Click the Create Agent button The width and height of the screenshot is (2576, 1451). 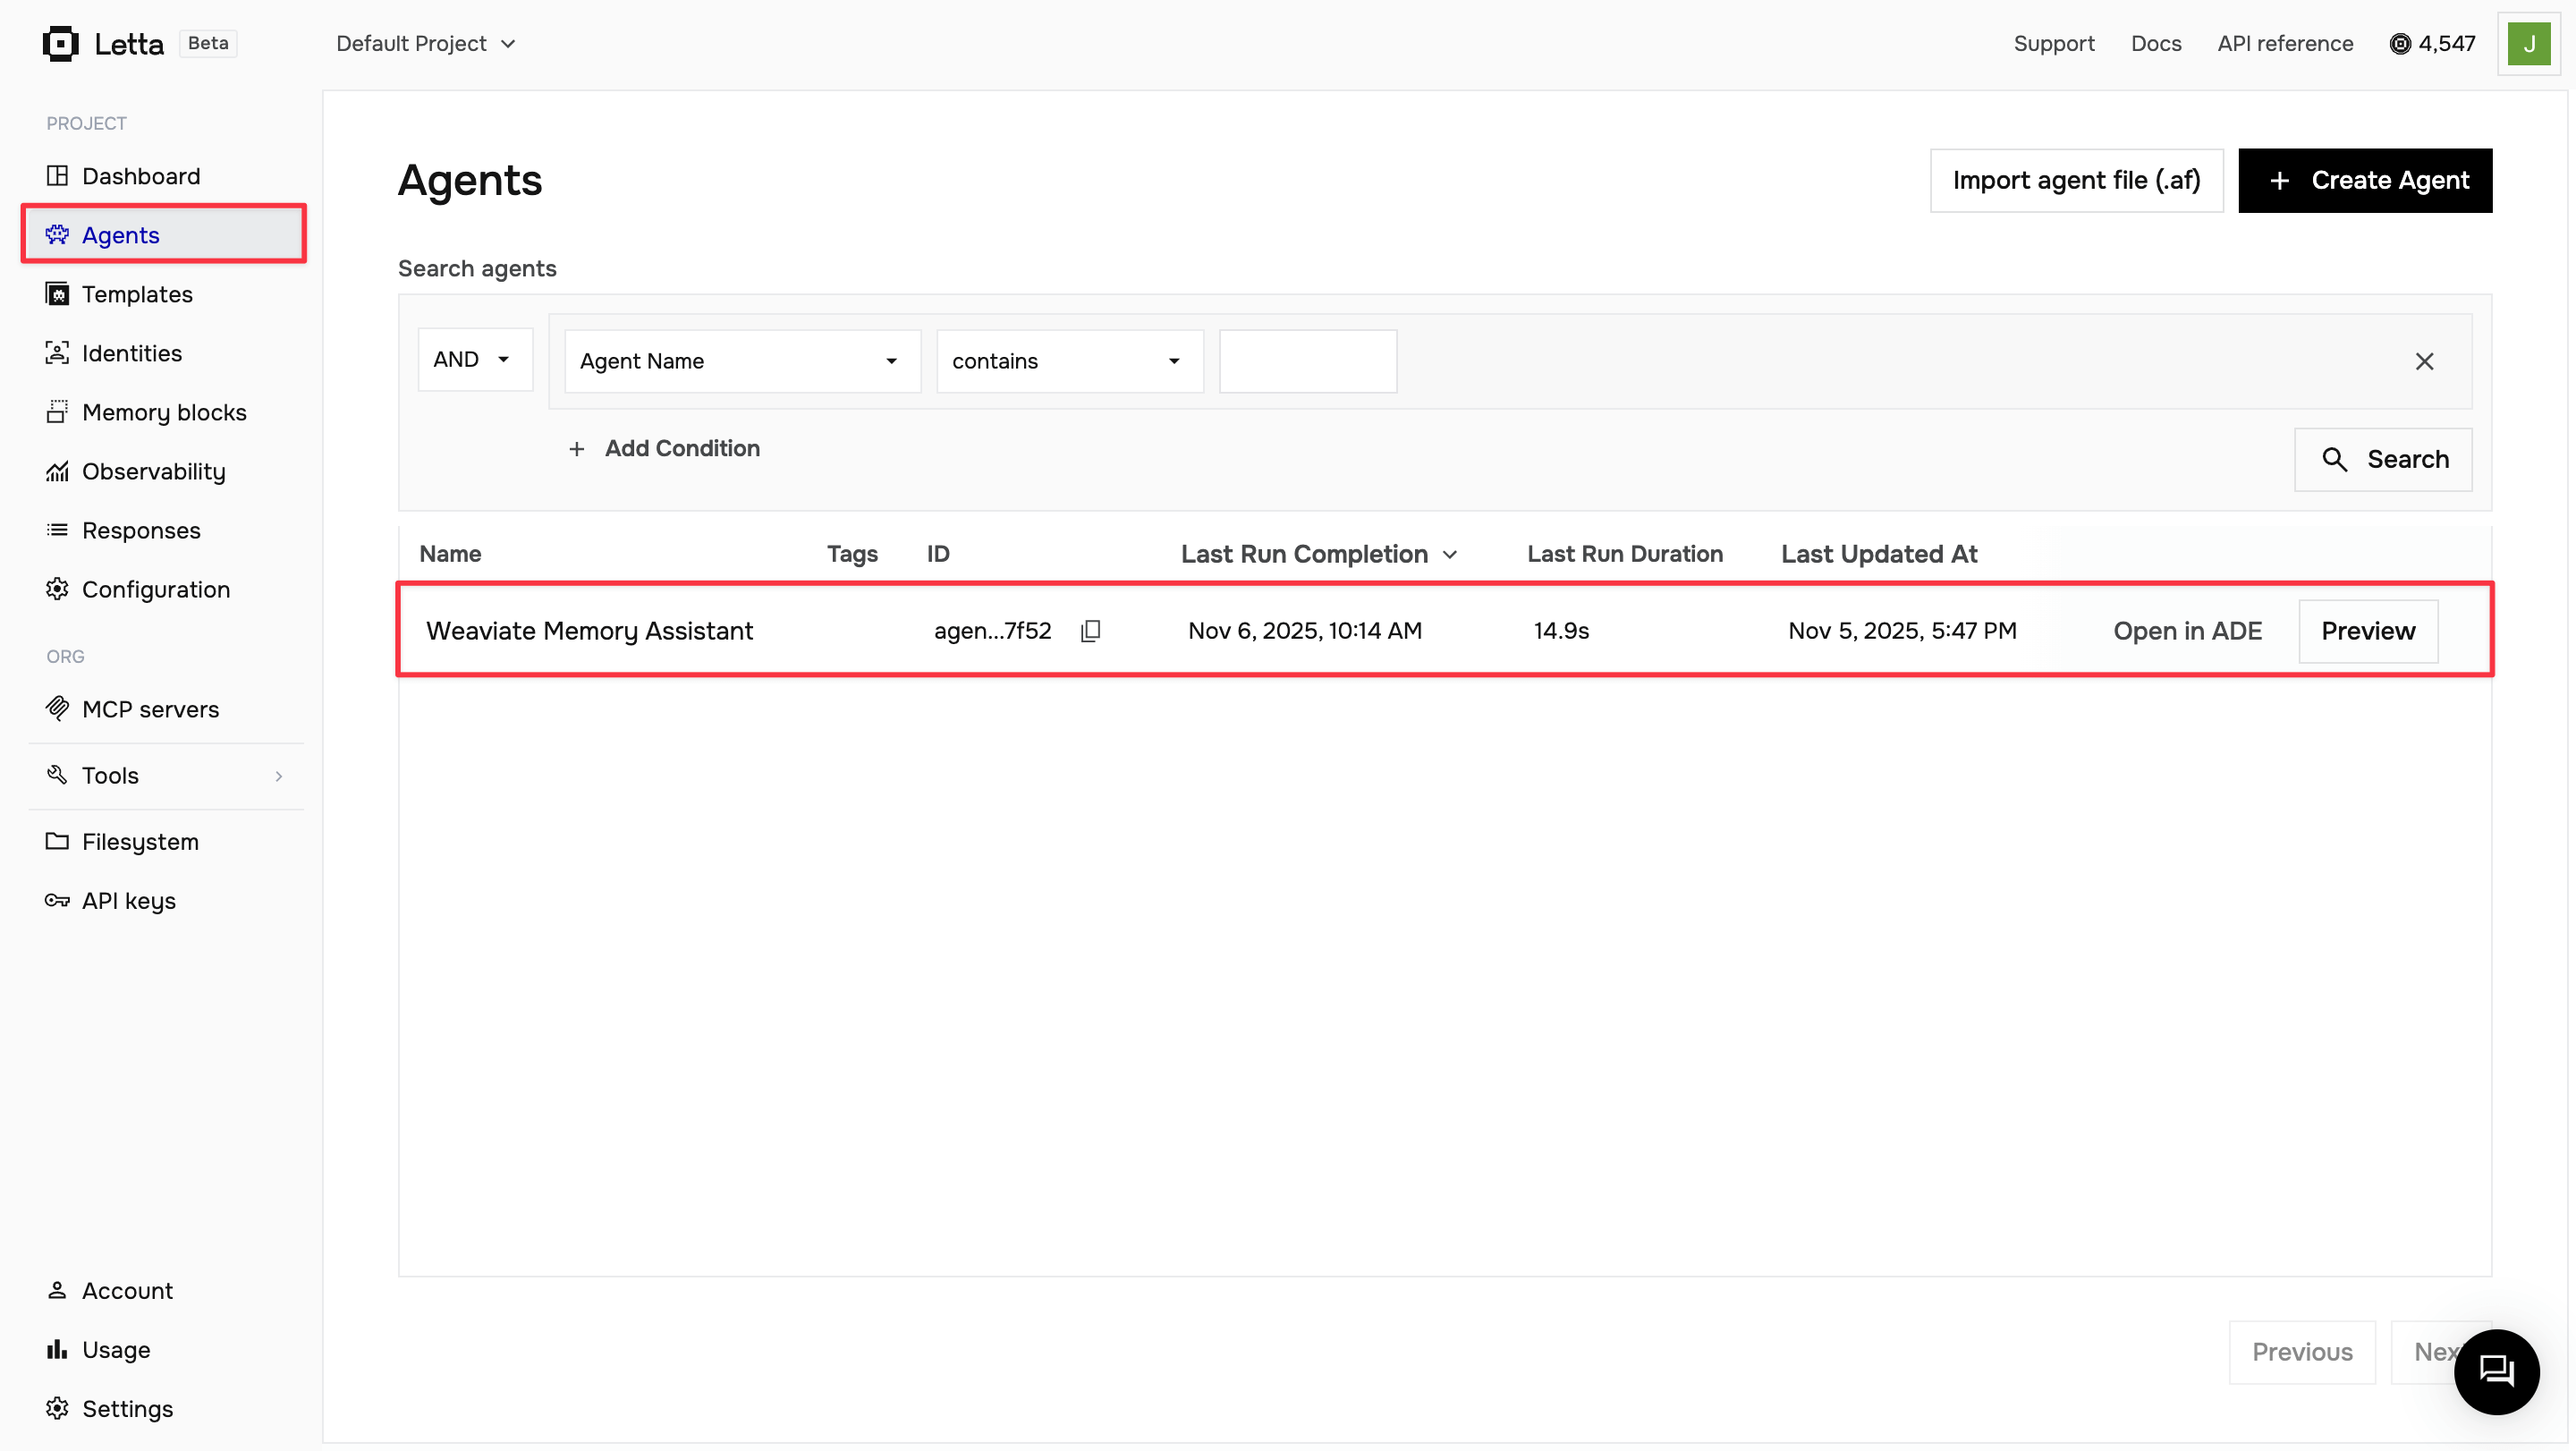[x=2364, y=180]
